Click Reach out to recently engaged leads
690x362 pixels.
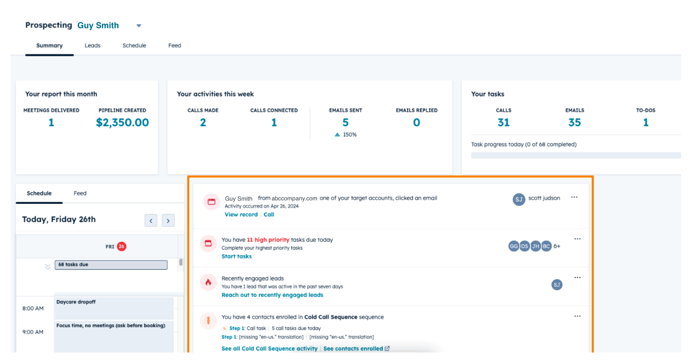tap(272, 295)
